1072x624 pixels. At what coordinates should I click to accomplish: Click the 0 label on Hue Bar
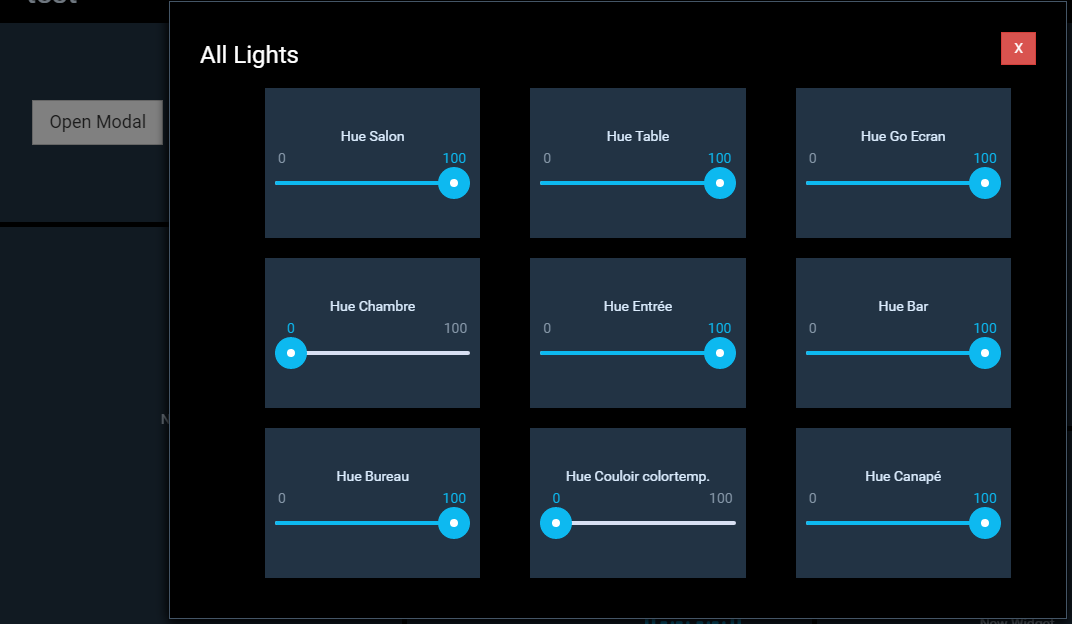pos(812,328)
